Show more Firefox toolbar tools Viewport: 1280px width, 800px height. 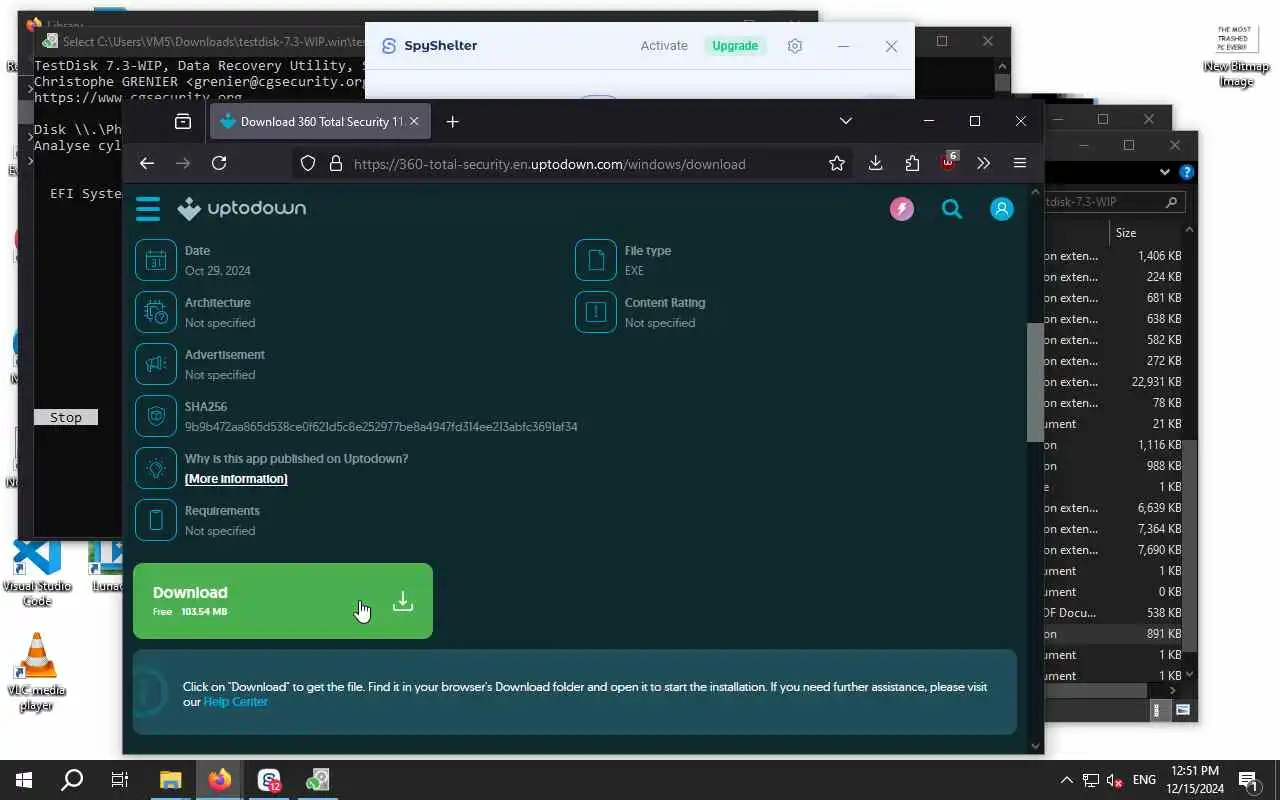tap(983, 163)
